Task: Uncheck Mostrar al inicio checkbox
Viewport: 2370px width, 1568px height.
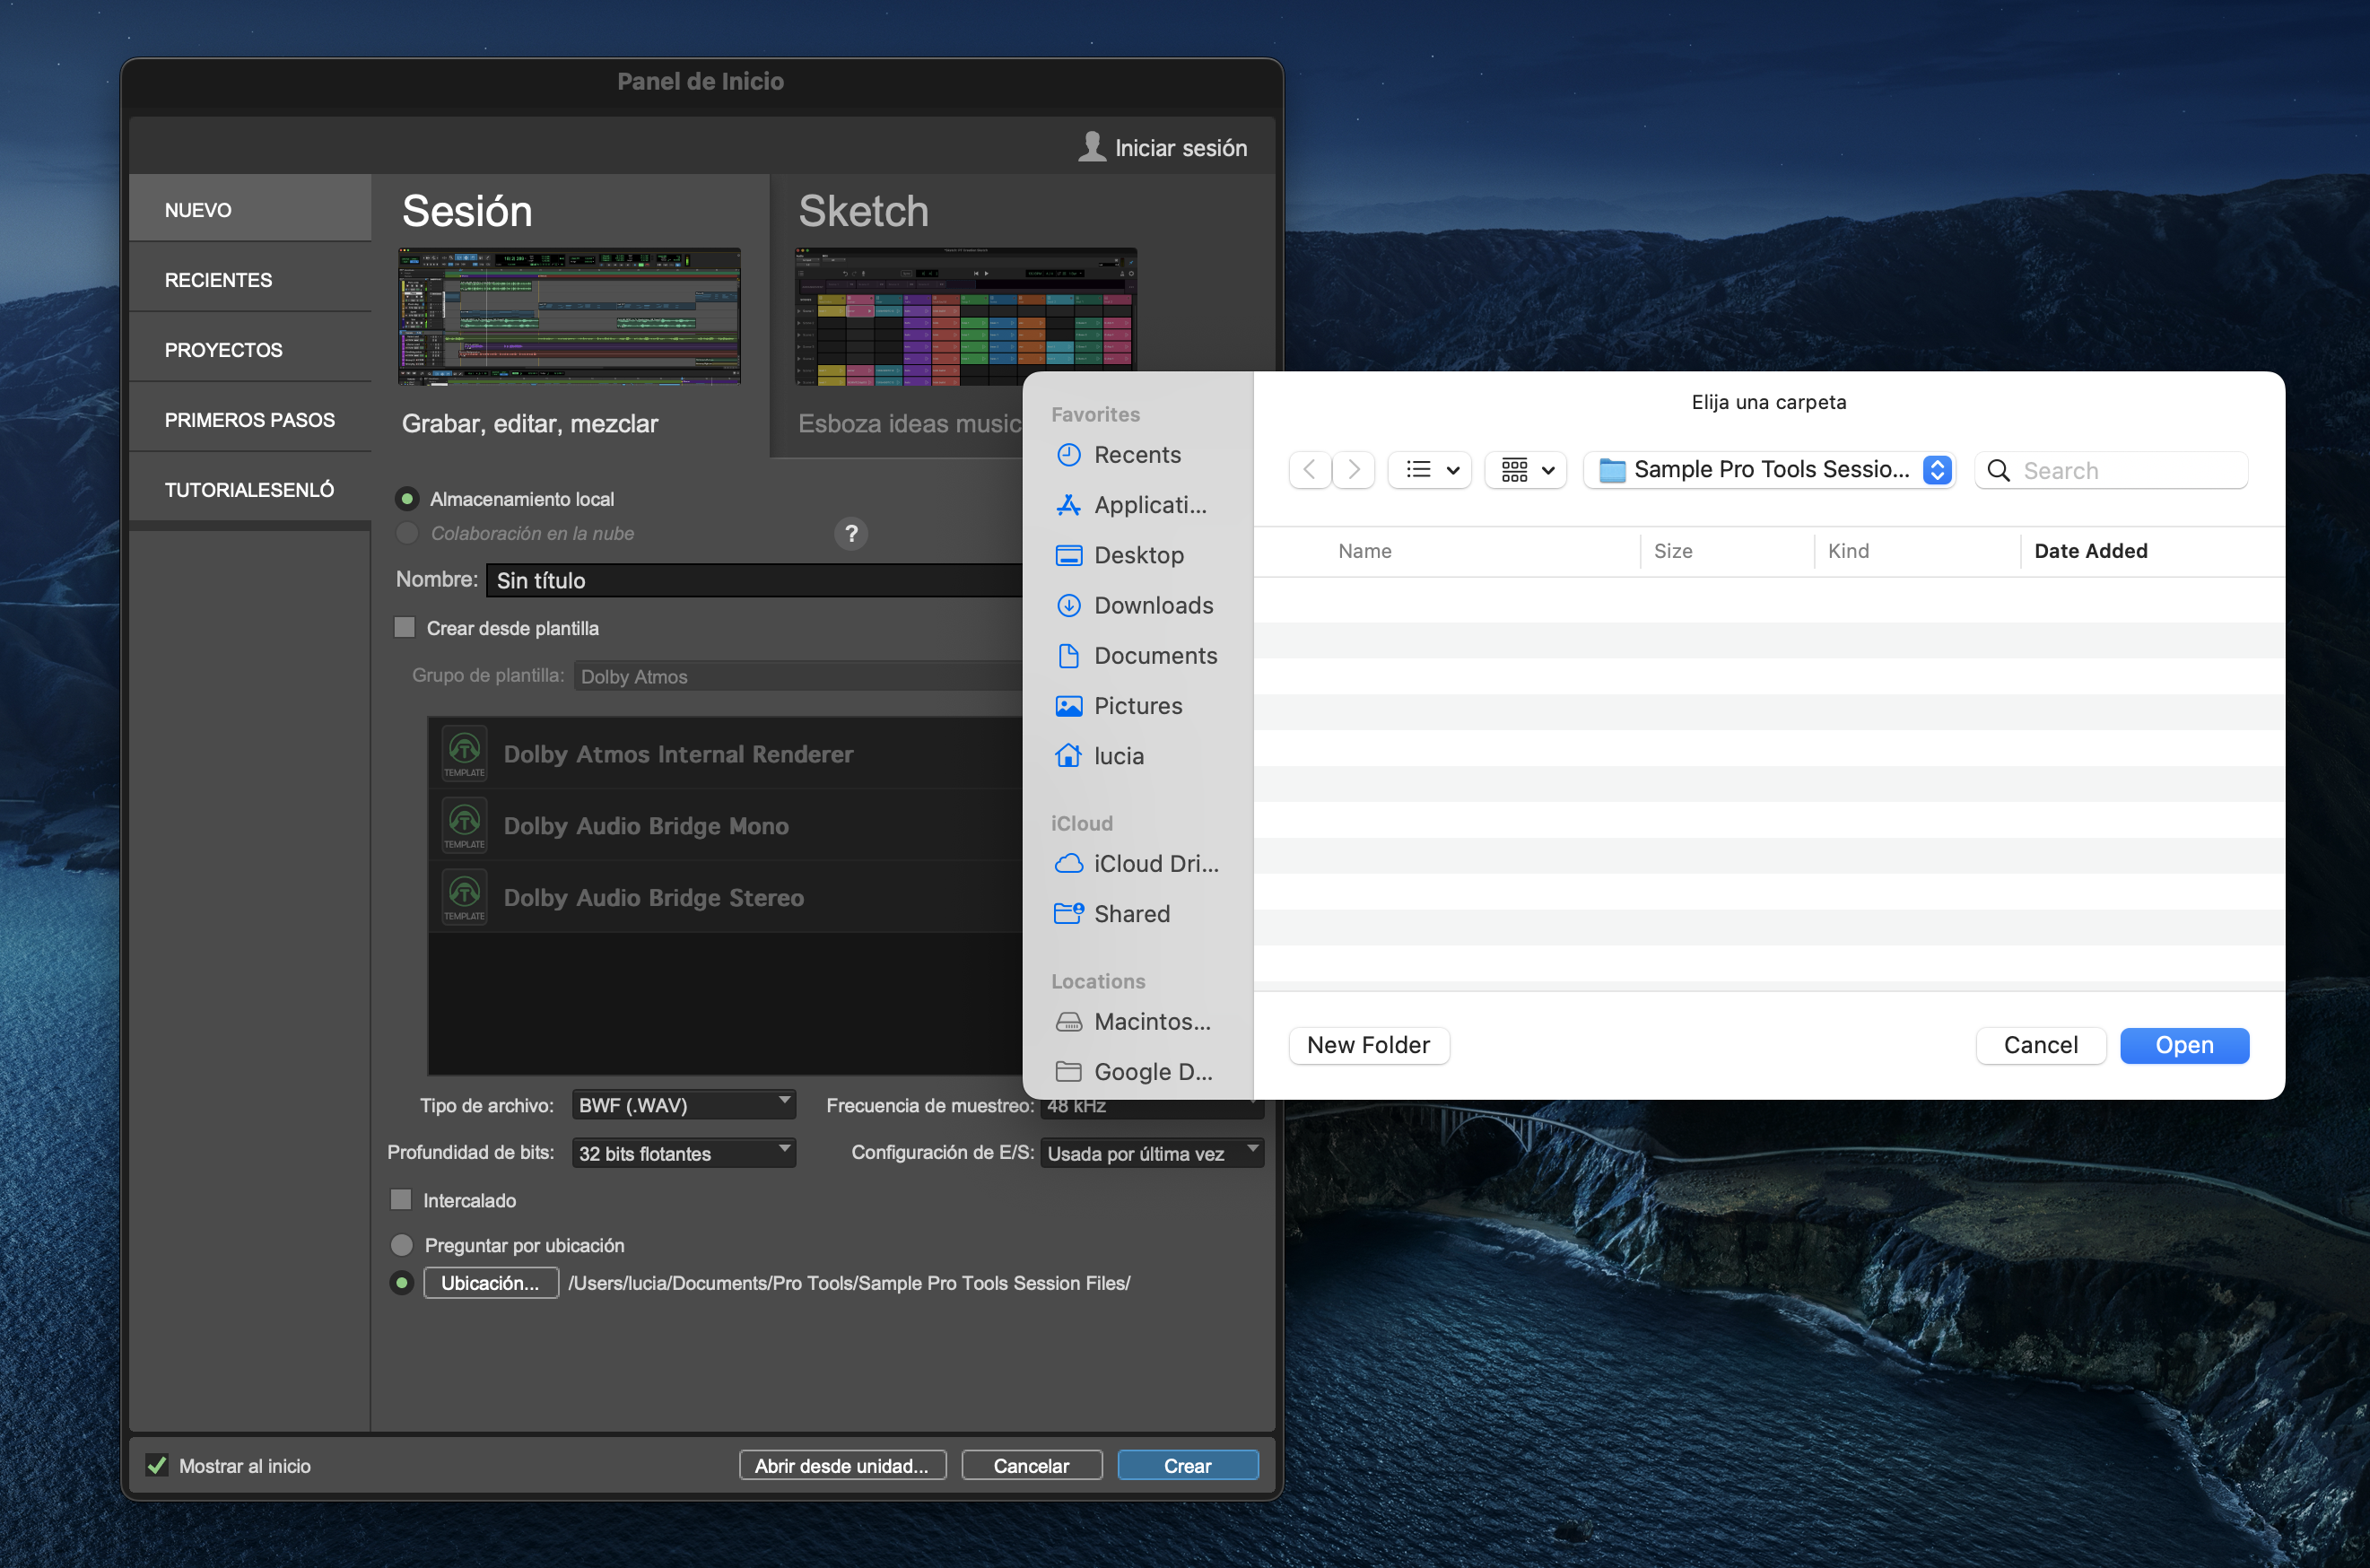Action: 157,1466
